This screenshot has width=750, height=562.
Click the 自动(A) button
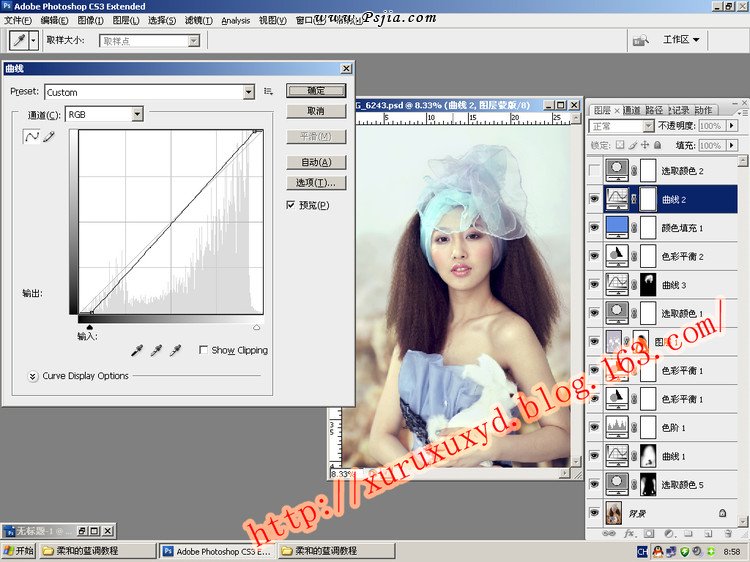[x=316, y=162]
